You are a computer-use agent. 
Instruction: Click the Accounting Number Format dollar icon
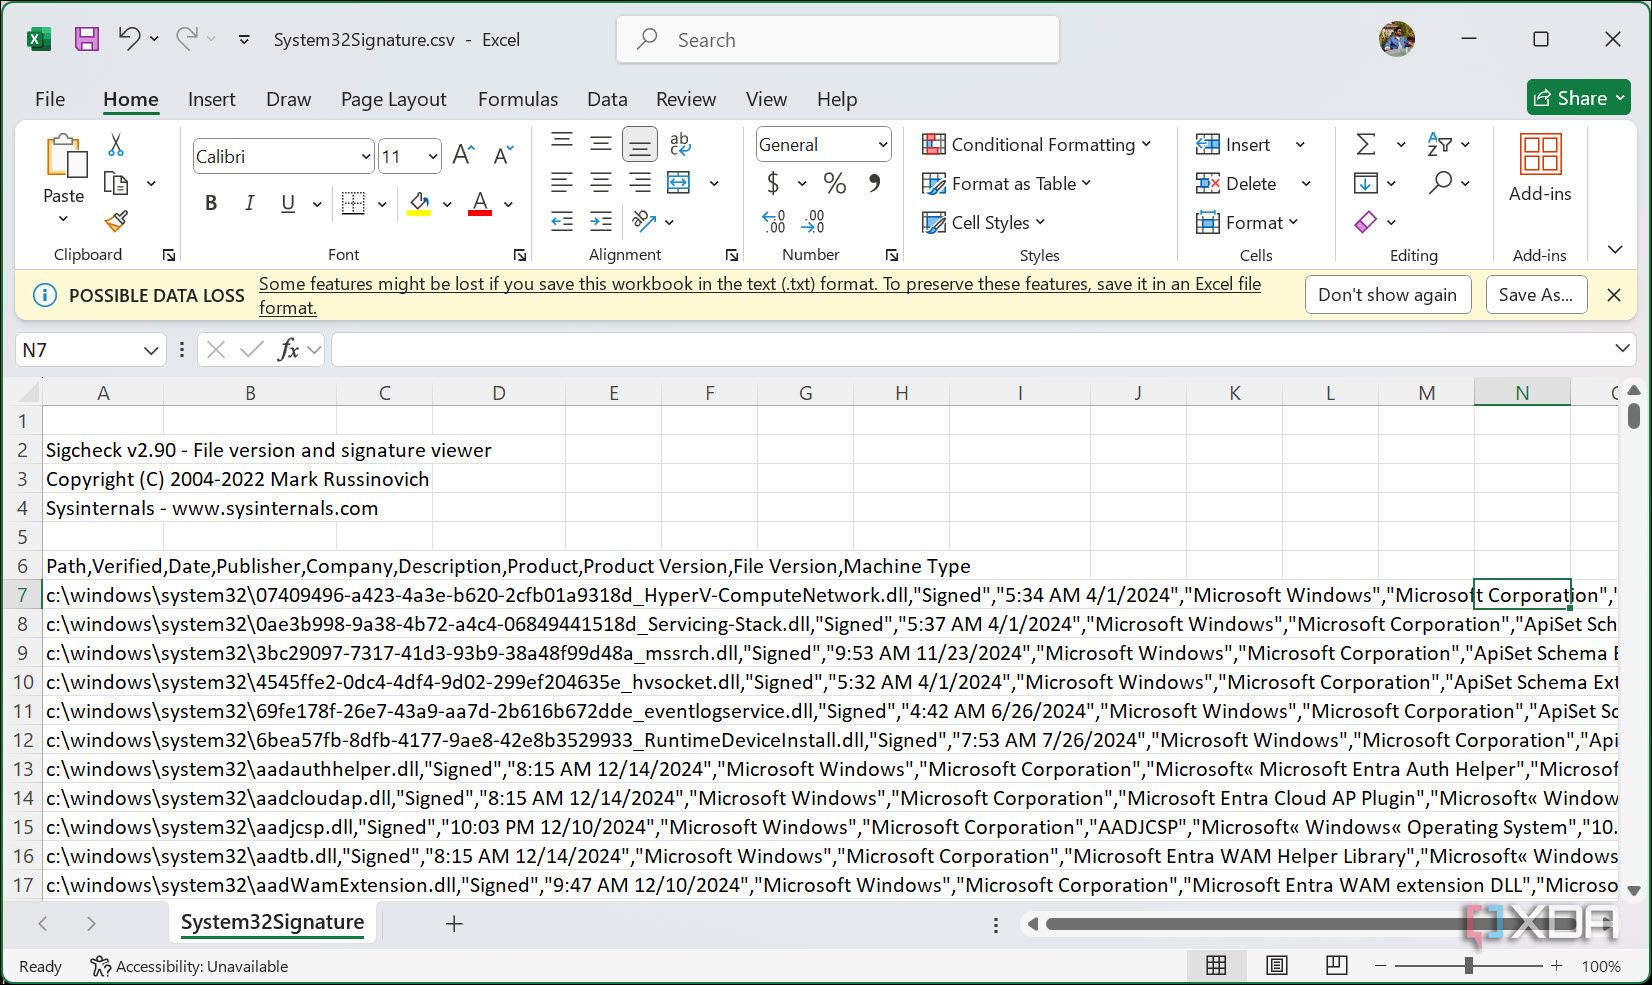(773, 183)
